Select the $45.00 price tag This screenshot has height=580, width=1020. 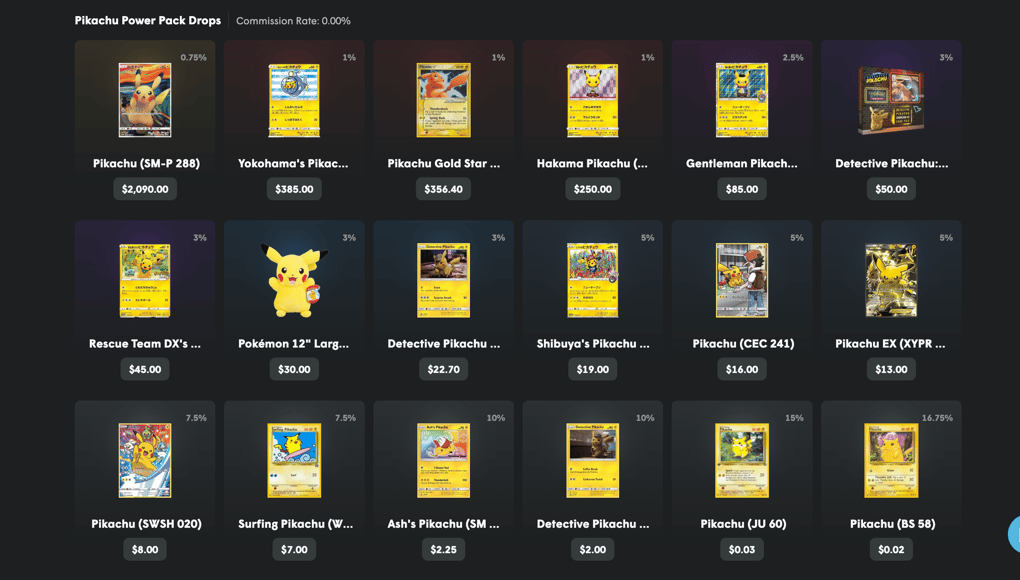[145, 369]
